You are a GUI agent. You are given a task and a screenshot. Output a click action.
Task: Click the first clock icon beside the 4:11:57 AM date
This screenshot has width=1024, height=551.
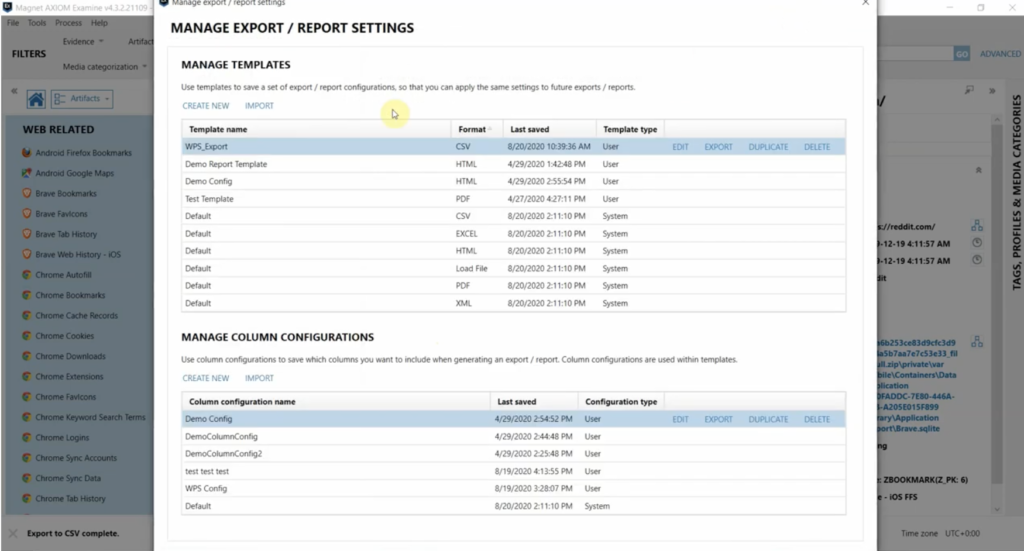point(977,243)
